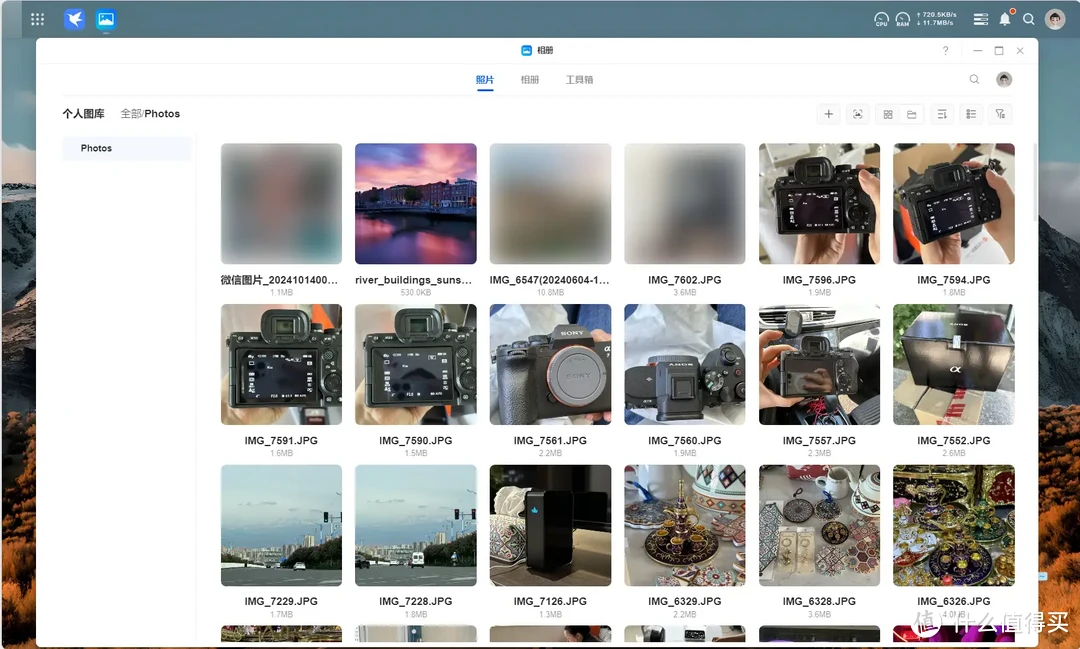Switch to the 相册 tab

tap(530, 79)
